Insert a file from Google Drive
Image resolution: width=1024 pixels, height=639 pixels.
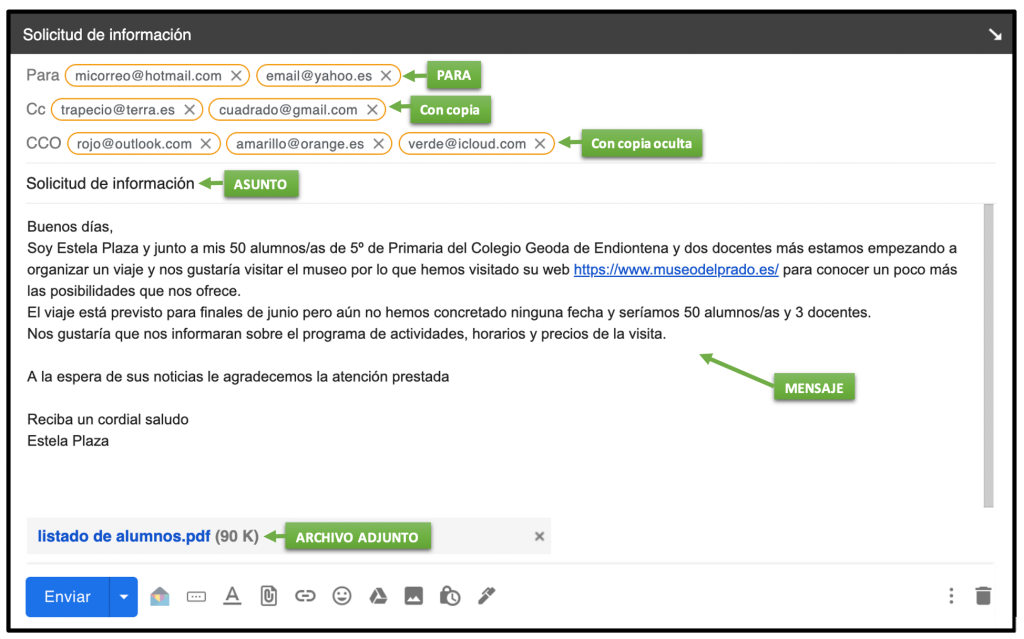[378, 596]
